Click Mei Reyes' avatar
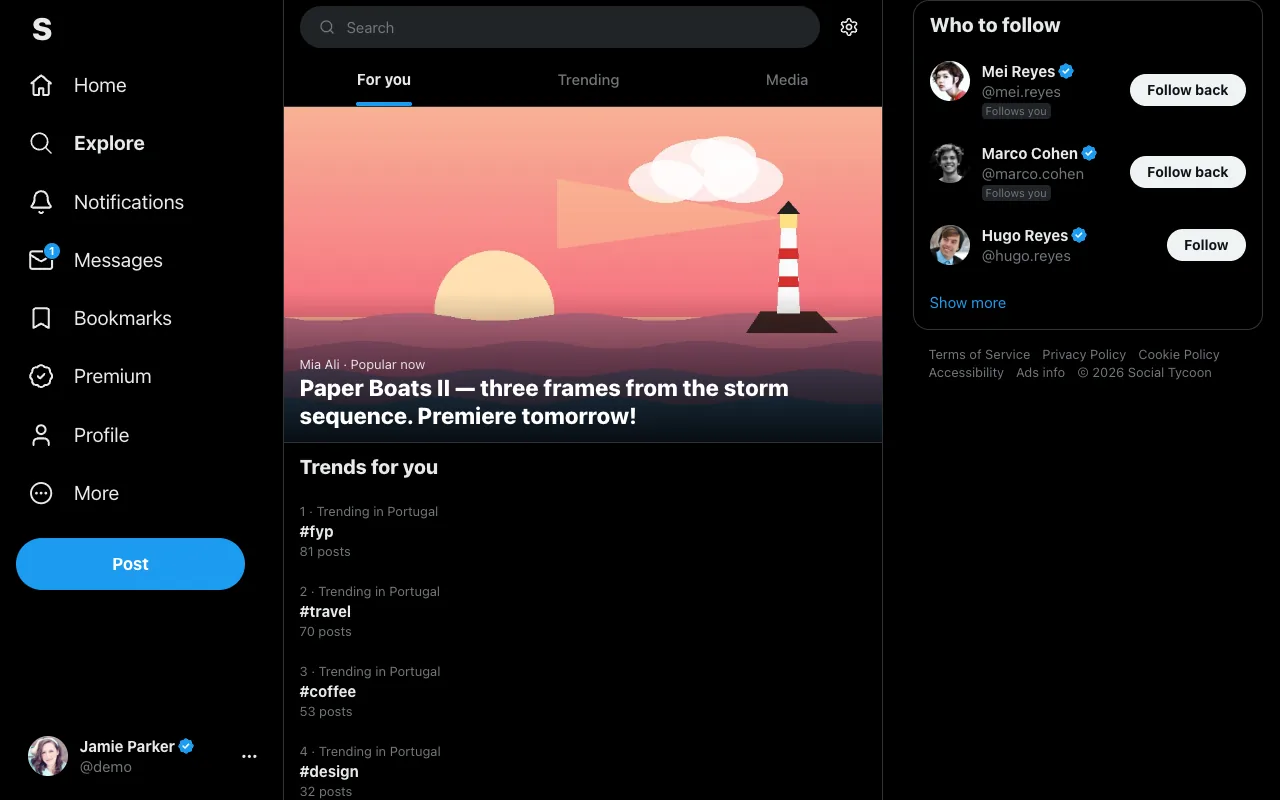 (950, 81)
